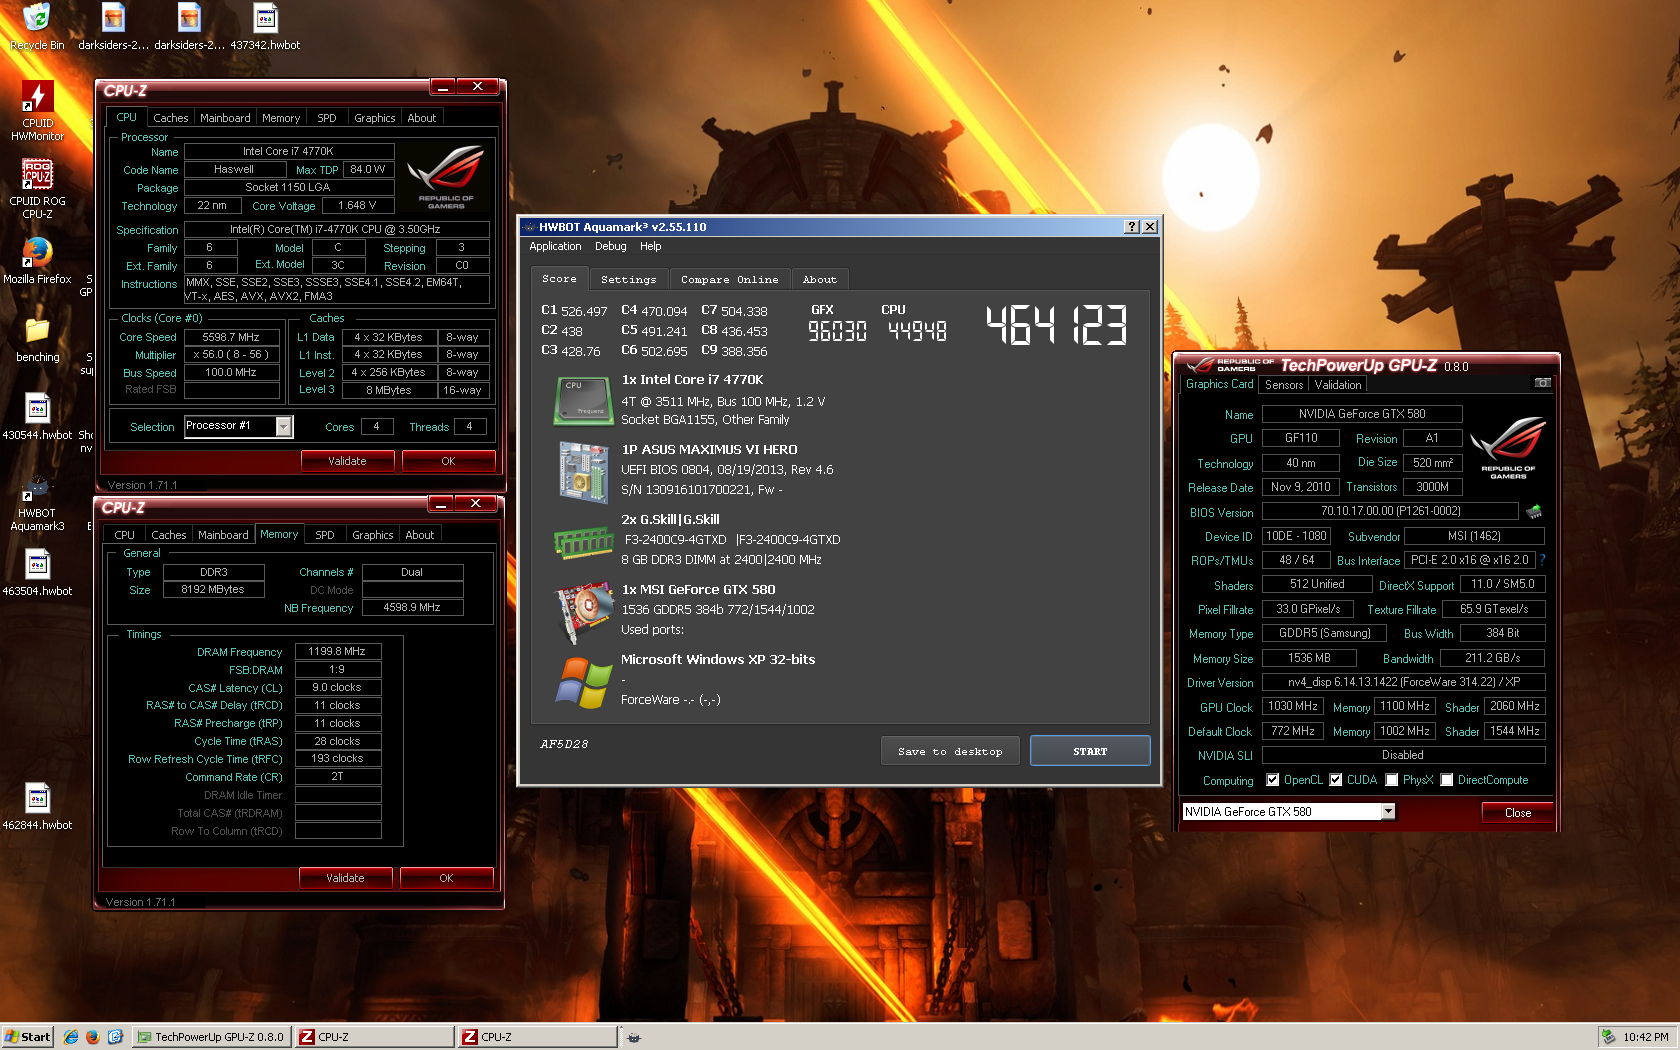1680x1050 pixels.
Task: Click OK in the upper CPU-Z window
Action: (x=448, y=461)
